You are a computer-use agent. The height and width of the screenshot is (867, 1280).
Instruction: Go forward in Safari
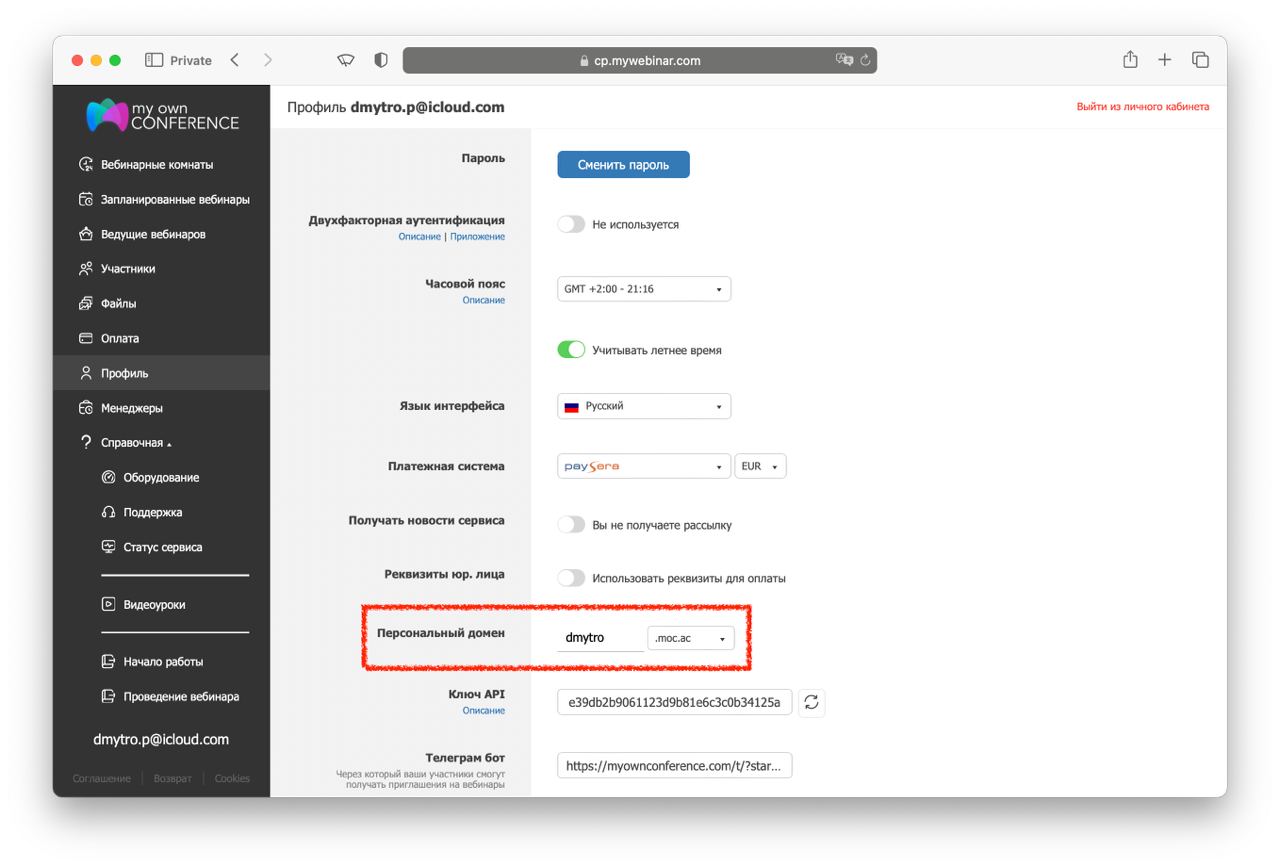(267, 60)
